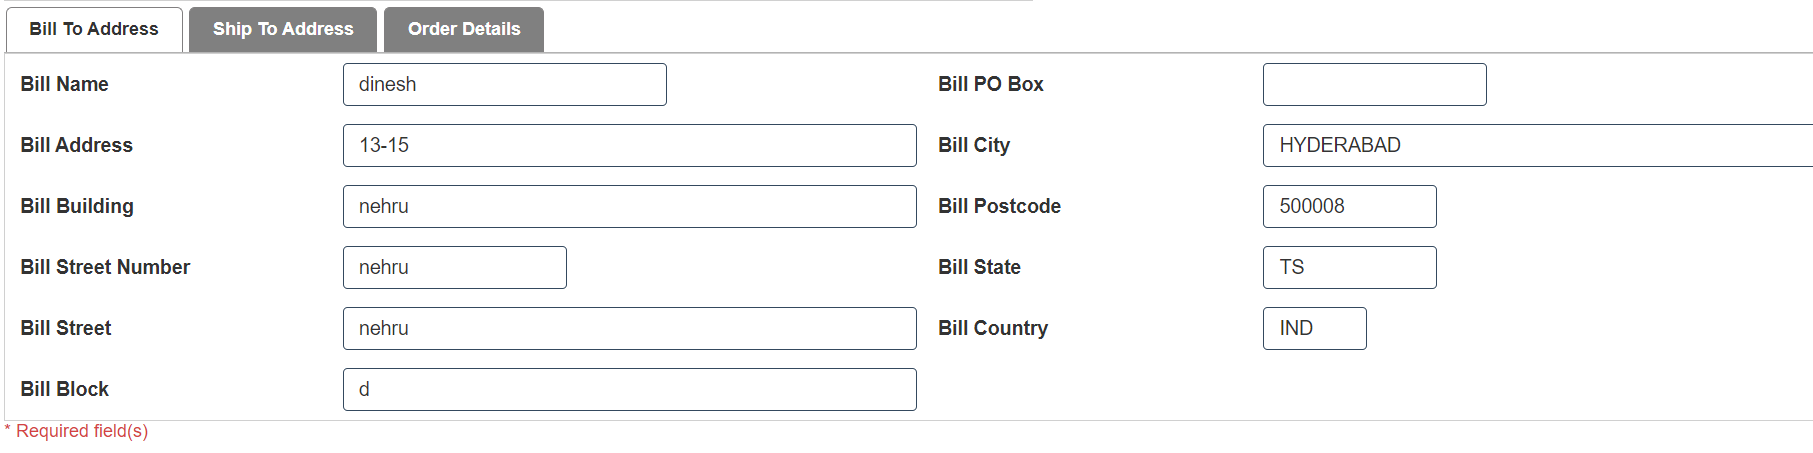1813x453 pixels.
Task: Open the Order Details tab
Action: click(464, 29)
